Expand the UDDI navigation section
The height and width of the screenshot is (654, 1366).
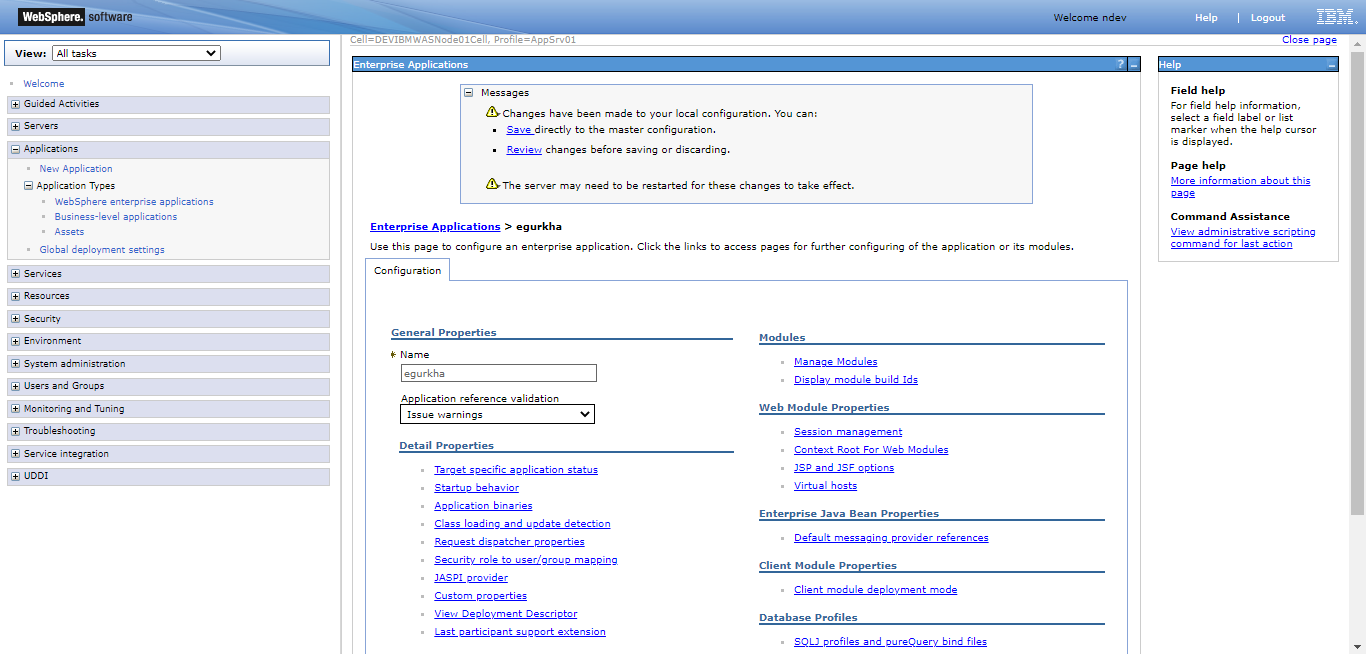(x=15, y=476)
